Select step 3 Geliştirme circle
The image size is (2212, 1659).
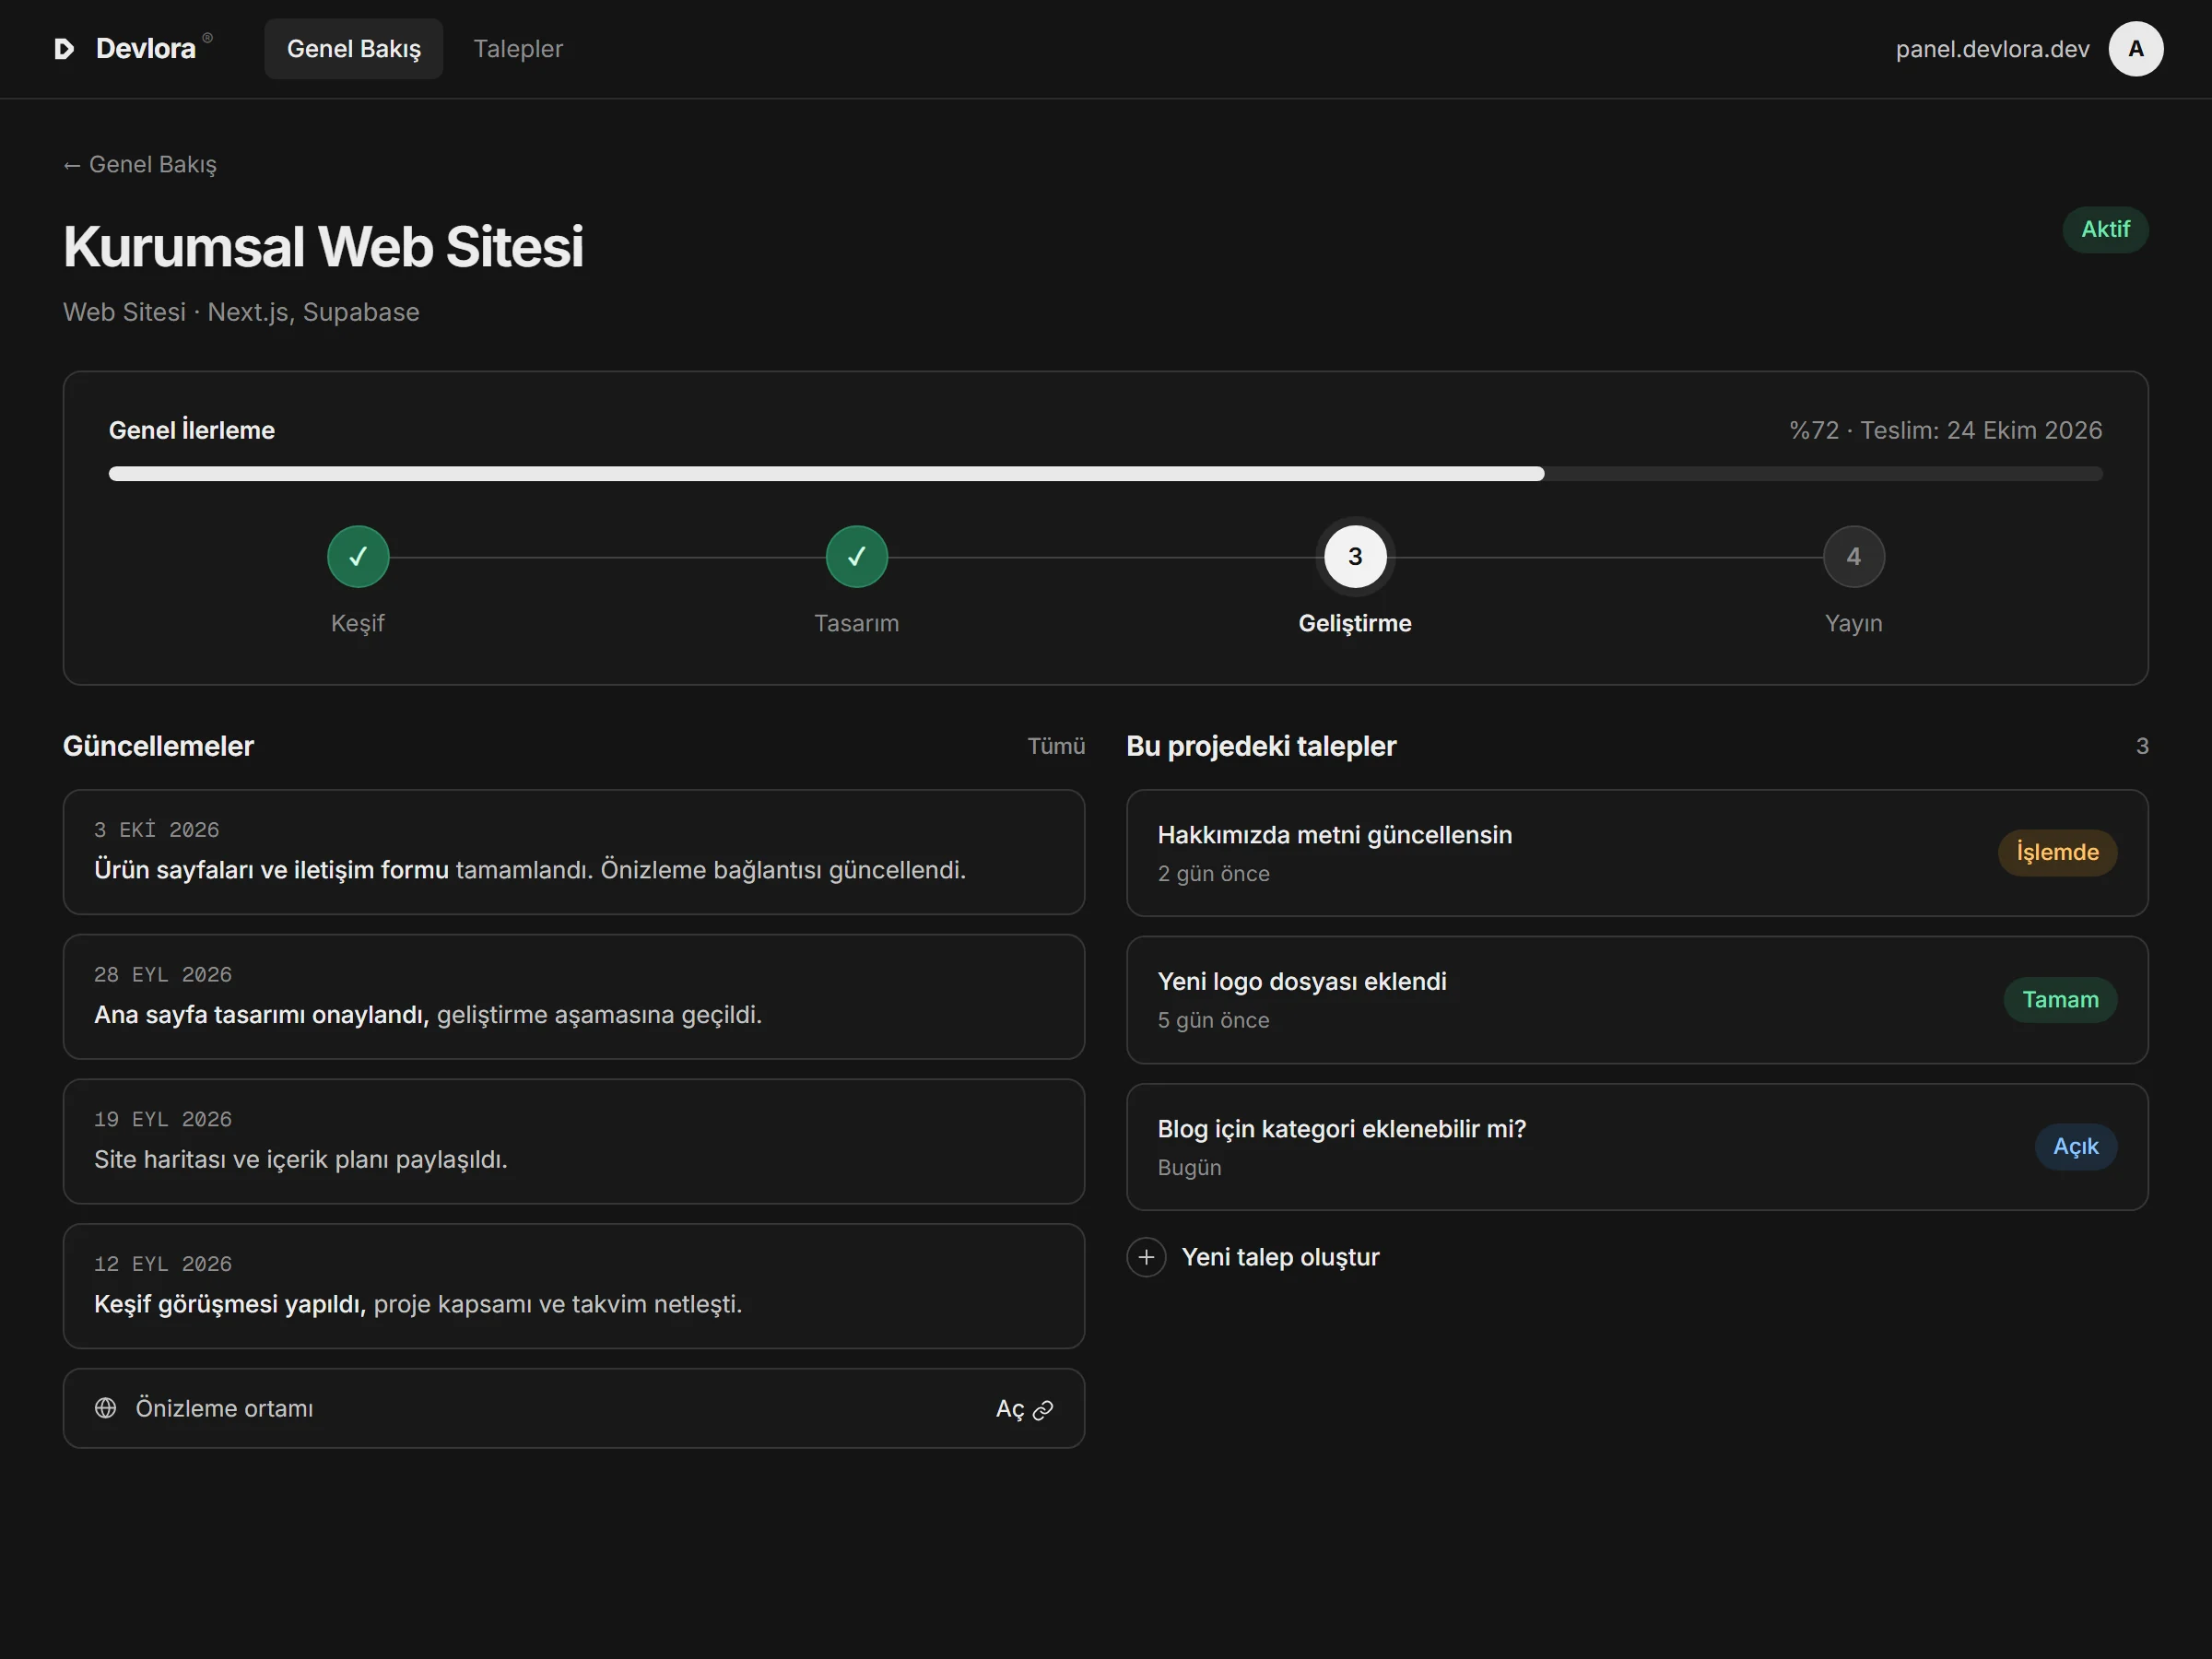pyautogui.click(x=1354, y=557)
